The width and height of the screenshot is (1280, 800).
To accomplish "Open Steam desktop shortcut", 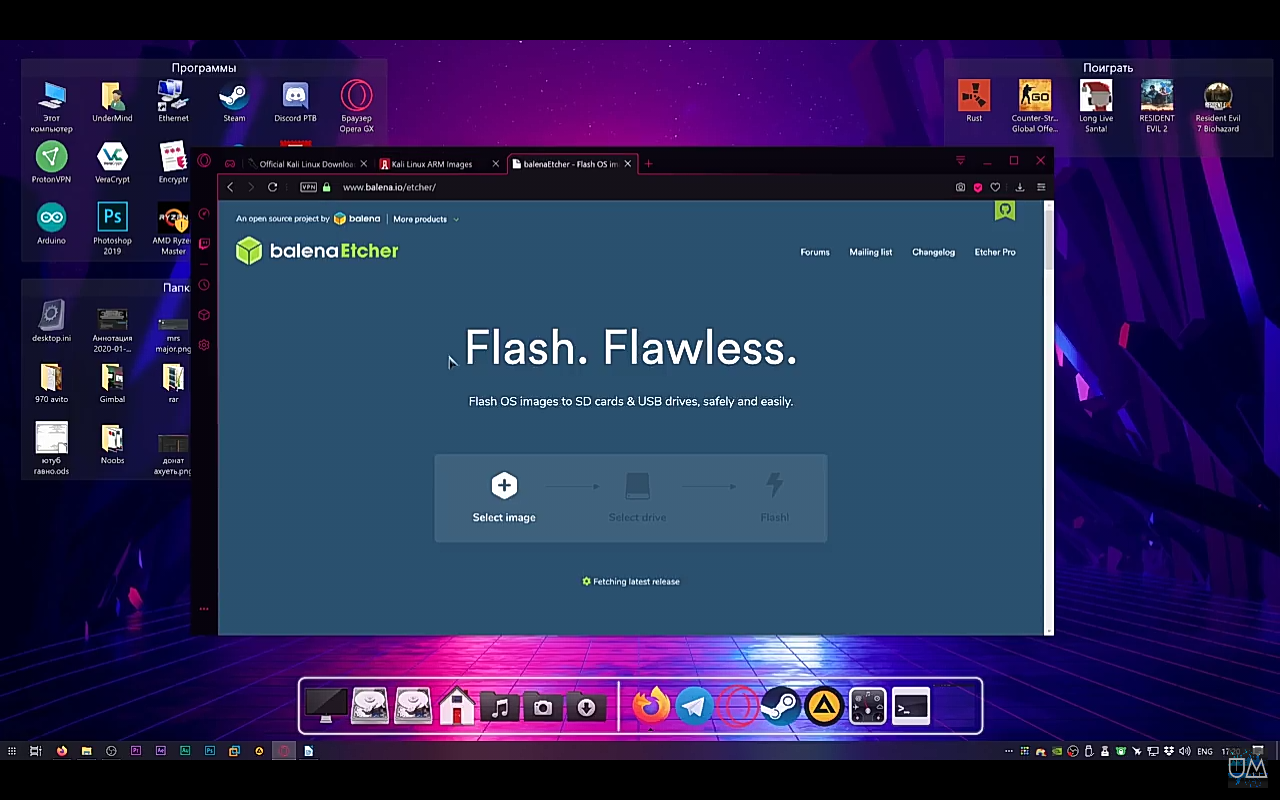I will 234,102.
